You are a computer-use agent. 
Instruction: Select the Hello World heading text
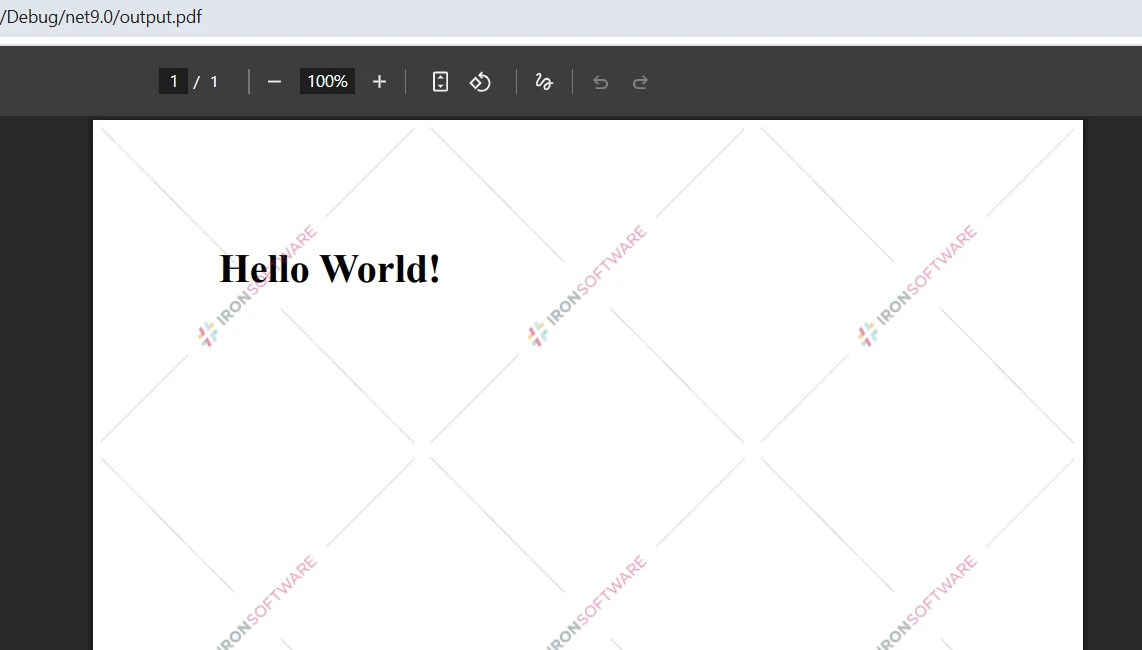point(329,268)
